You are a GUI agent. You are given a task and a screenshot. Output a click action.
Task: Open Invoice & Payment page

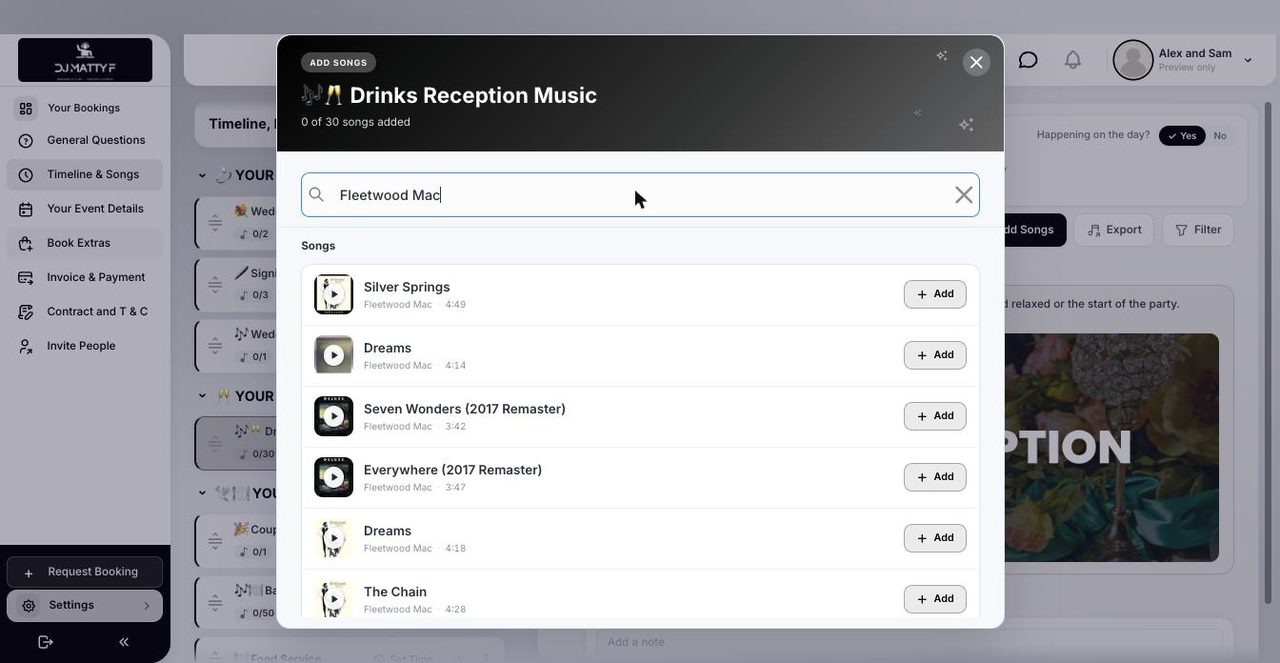[x=85, y=277]
